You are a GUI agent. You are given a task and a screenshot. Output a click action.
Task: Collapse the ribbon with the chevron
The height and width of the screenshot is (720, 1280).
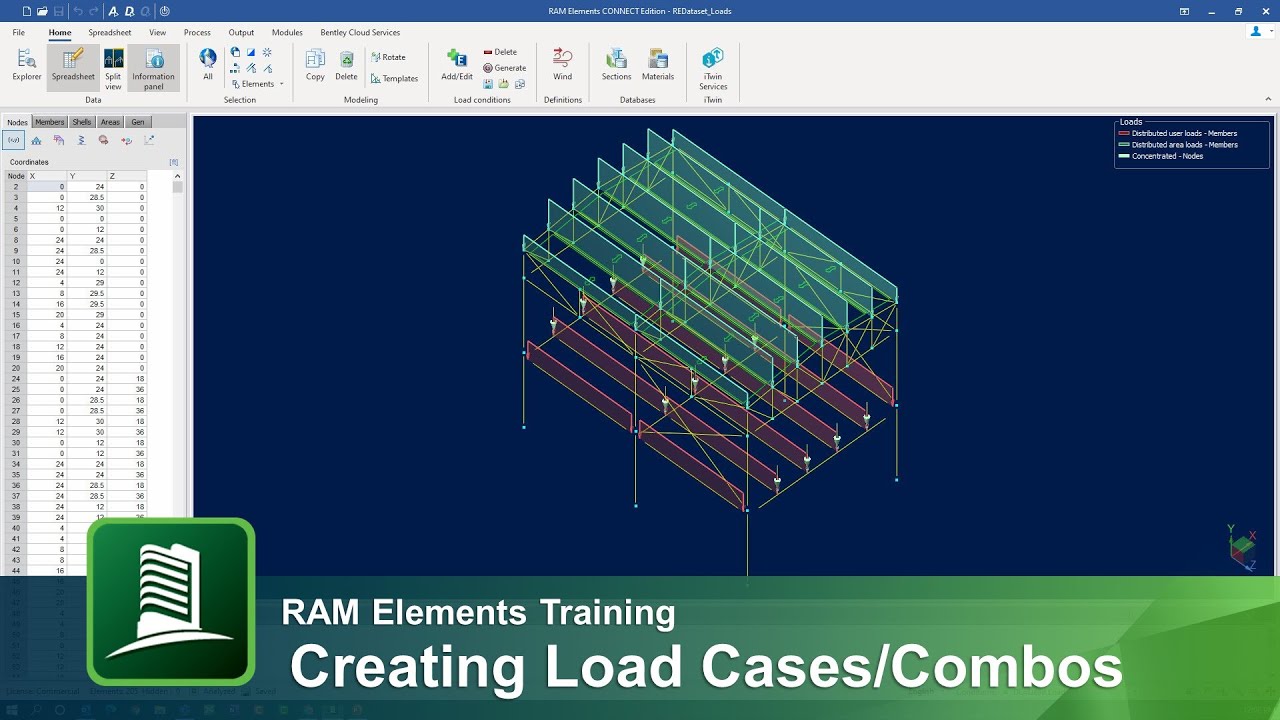(1268, 99)
